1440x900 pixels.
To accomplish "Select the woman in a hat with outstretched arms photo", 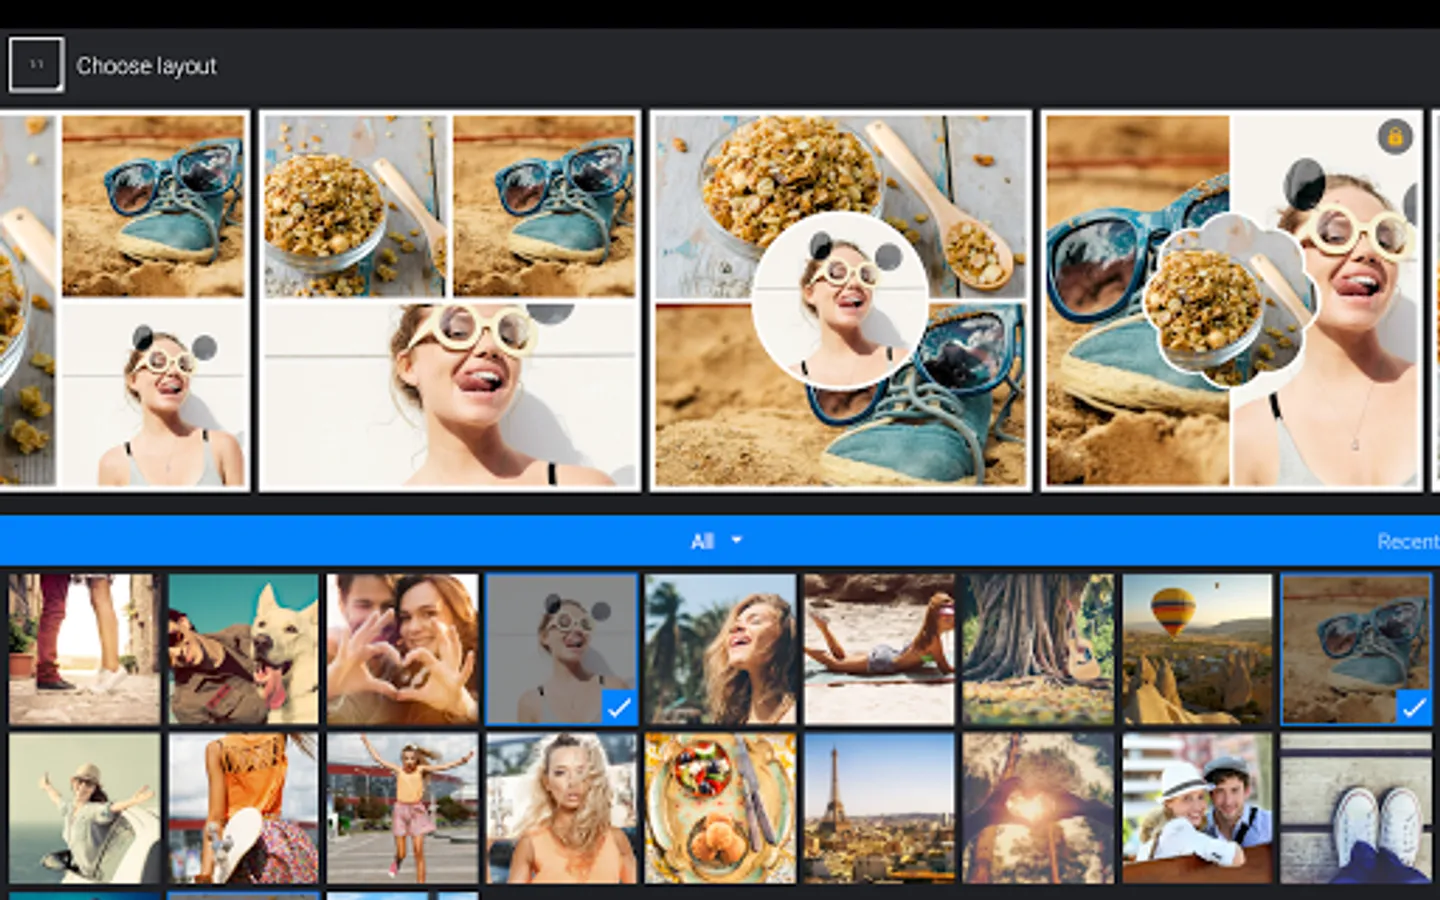I will 84,808.
